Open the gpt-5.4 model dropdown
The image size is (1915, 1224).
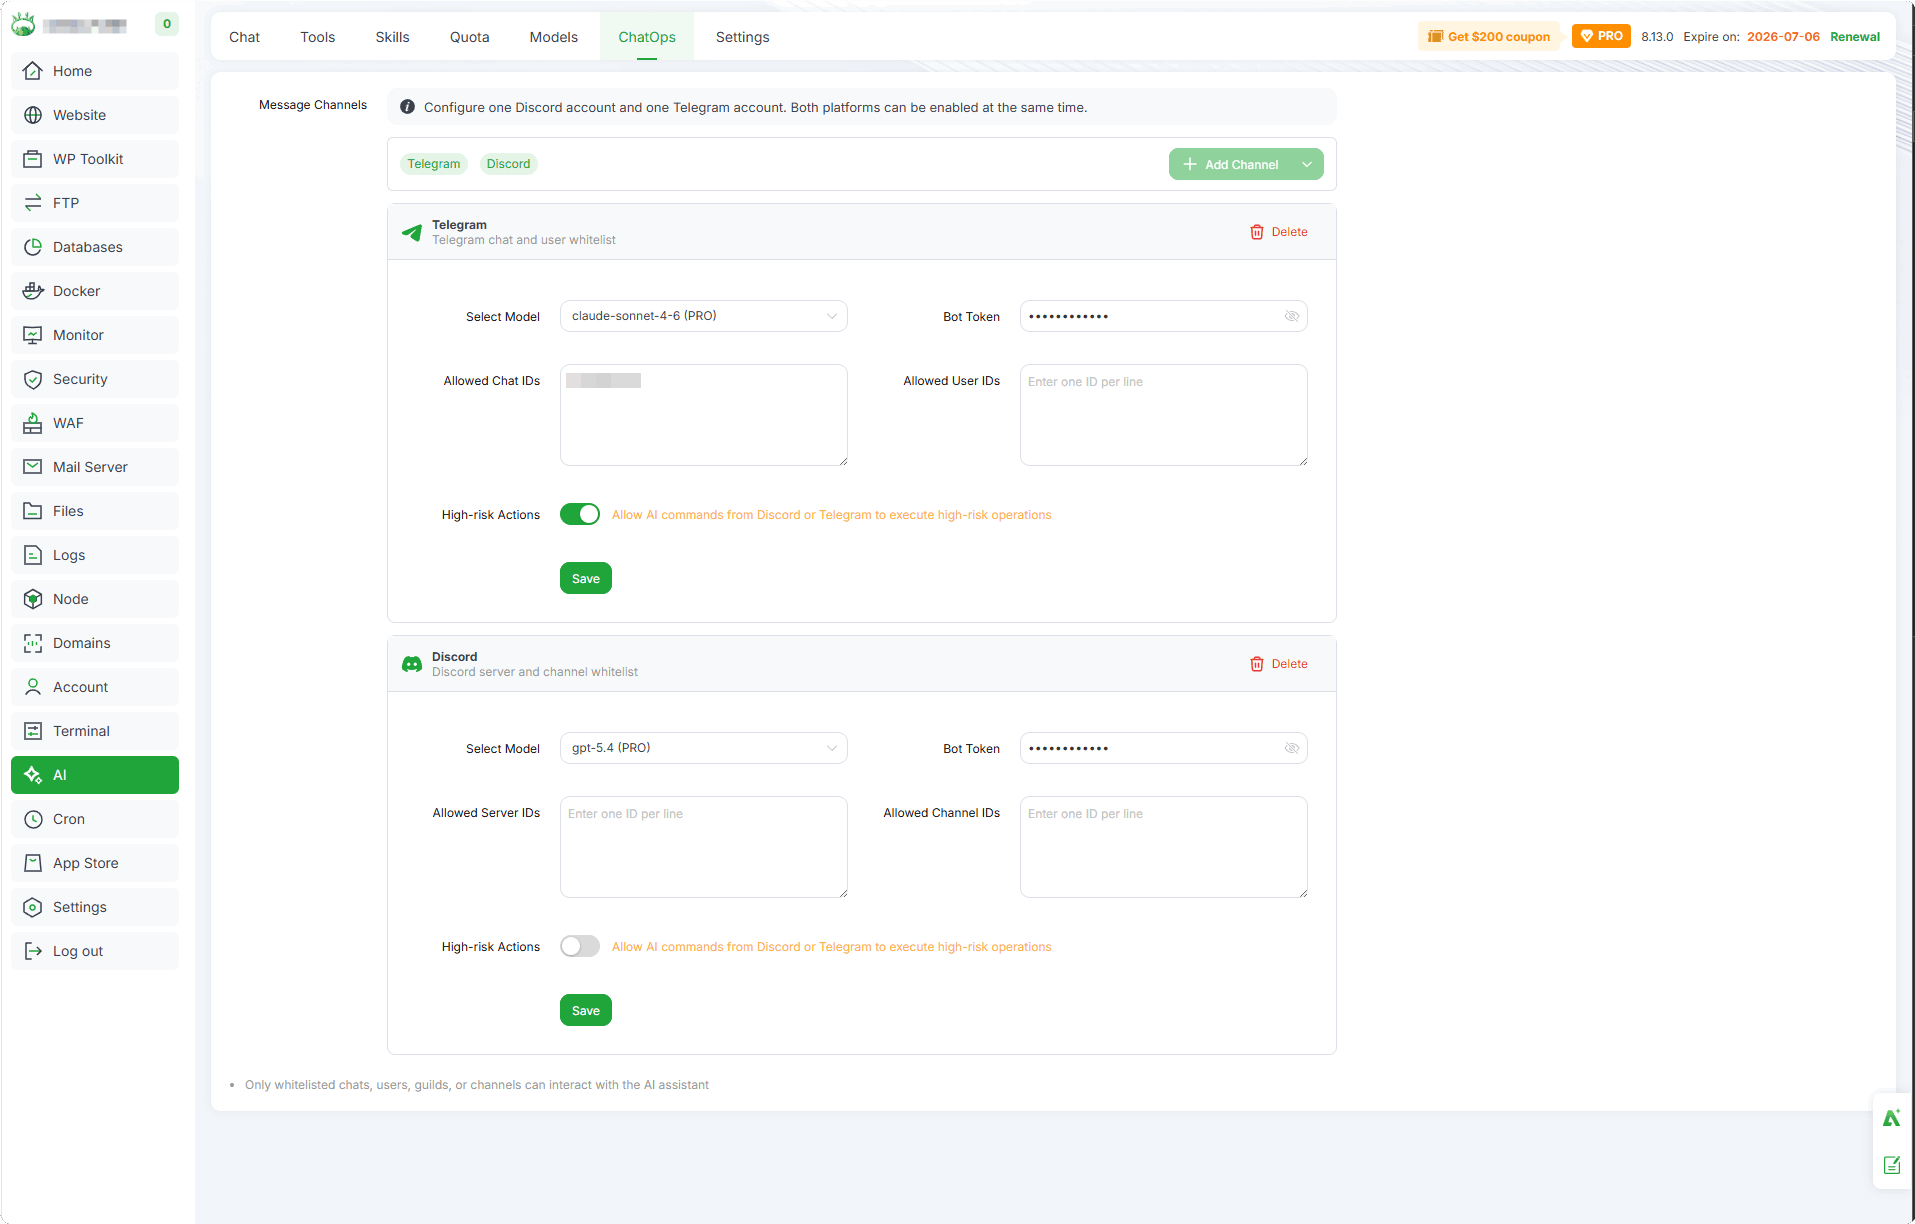[704, 748]
